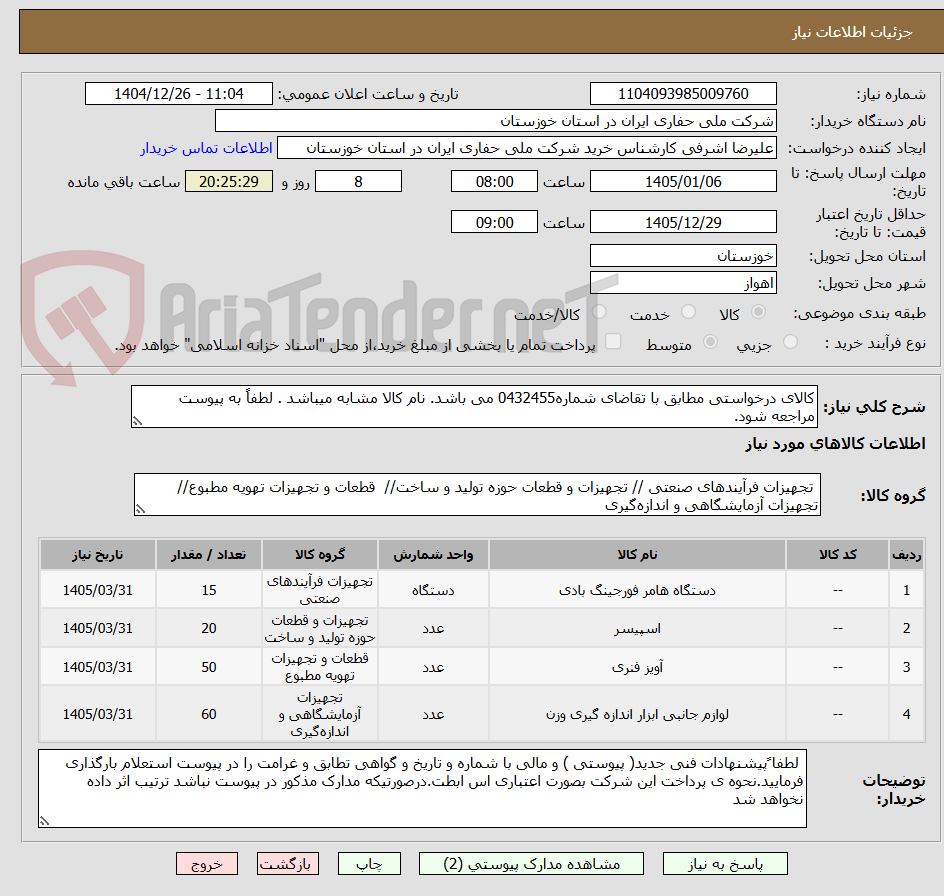Screen dimensions: 944x896
Task: Click the deadline time field 08:00
Action: [494, 181]
